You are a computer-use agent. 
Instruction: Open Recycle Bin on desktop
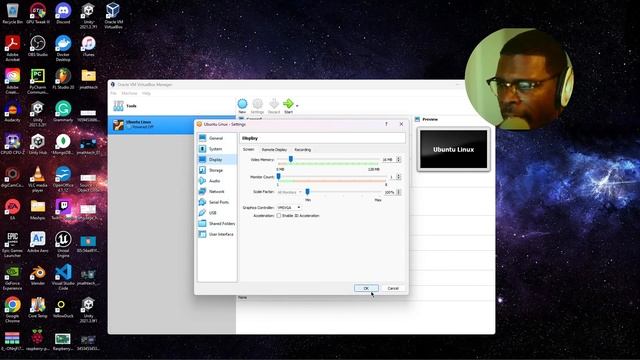click(x=12, y=13)
